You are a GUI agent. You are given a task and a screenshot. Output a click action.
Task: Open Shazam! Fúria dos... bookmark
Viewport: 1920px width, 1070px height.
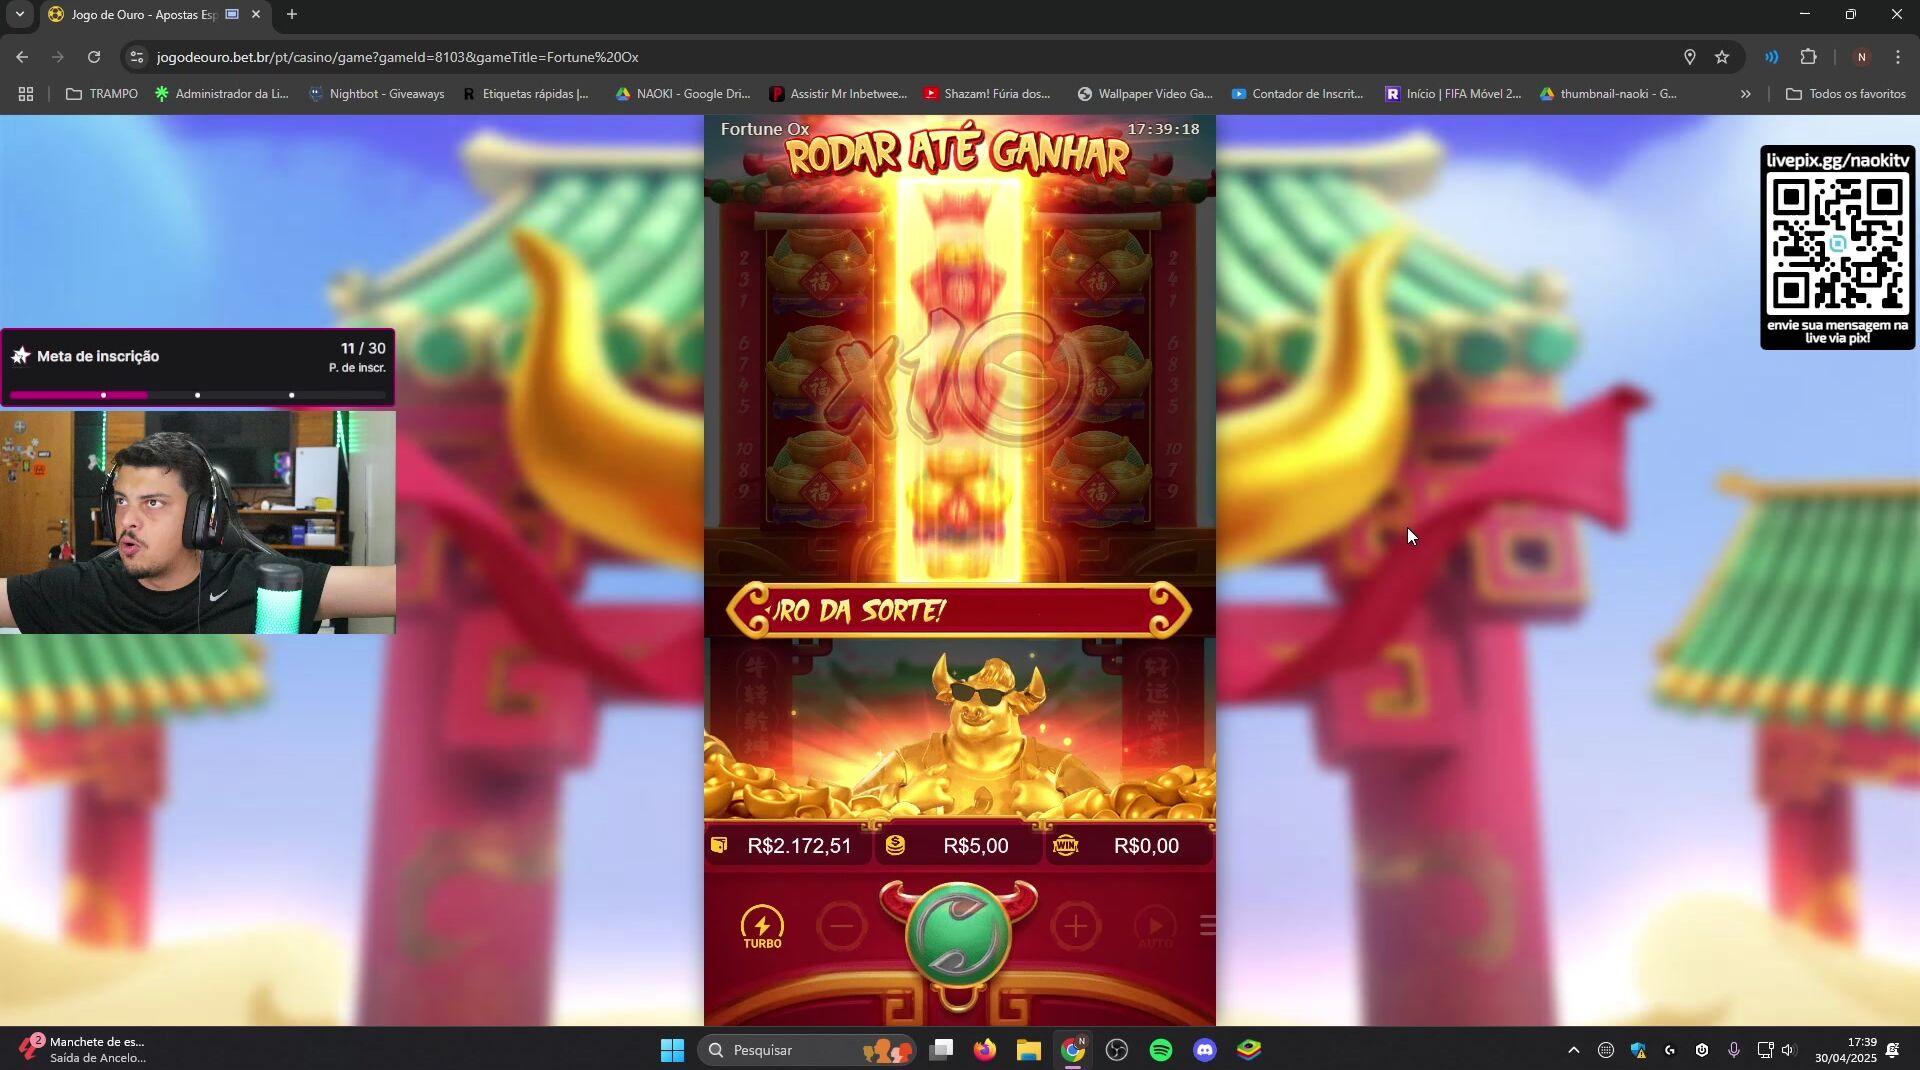[x=987, y=94]
